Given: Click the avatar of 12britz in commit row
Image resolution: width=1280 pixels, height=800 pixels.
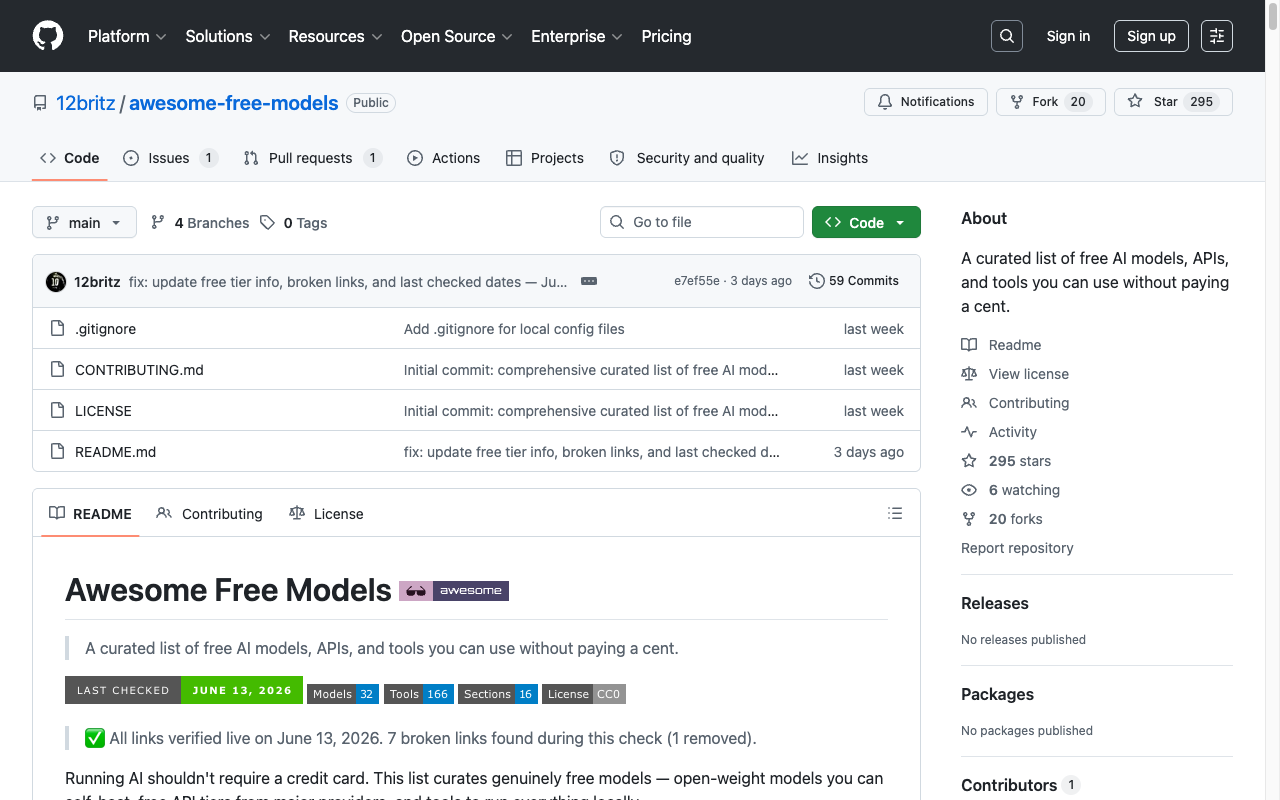Looking at the screenshot, I should click(56, 282).
